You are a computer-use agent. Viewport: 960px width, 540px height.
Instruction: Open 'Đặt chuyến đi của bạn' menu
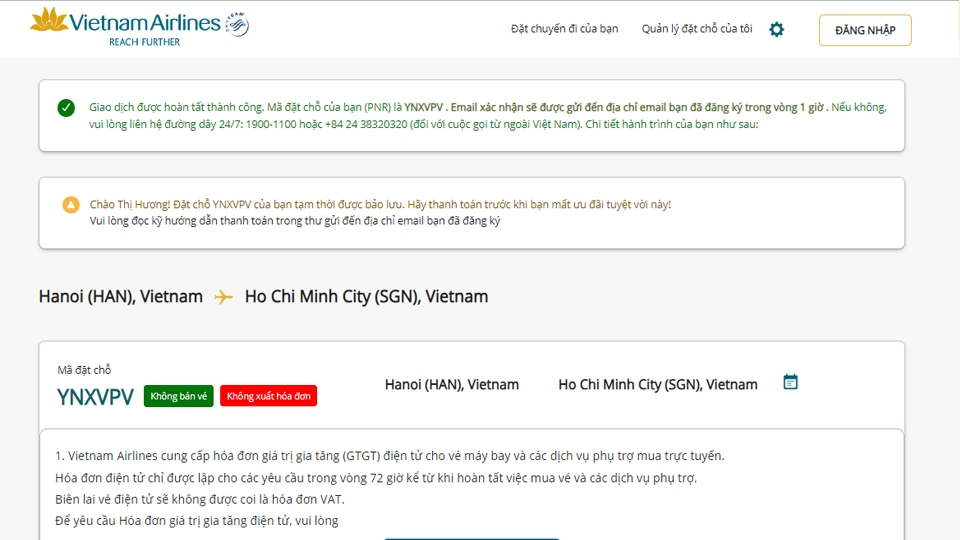pyautogui.click(x=564, y=29)
